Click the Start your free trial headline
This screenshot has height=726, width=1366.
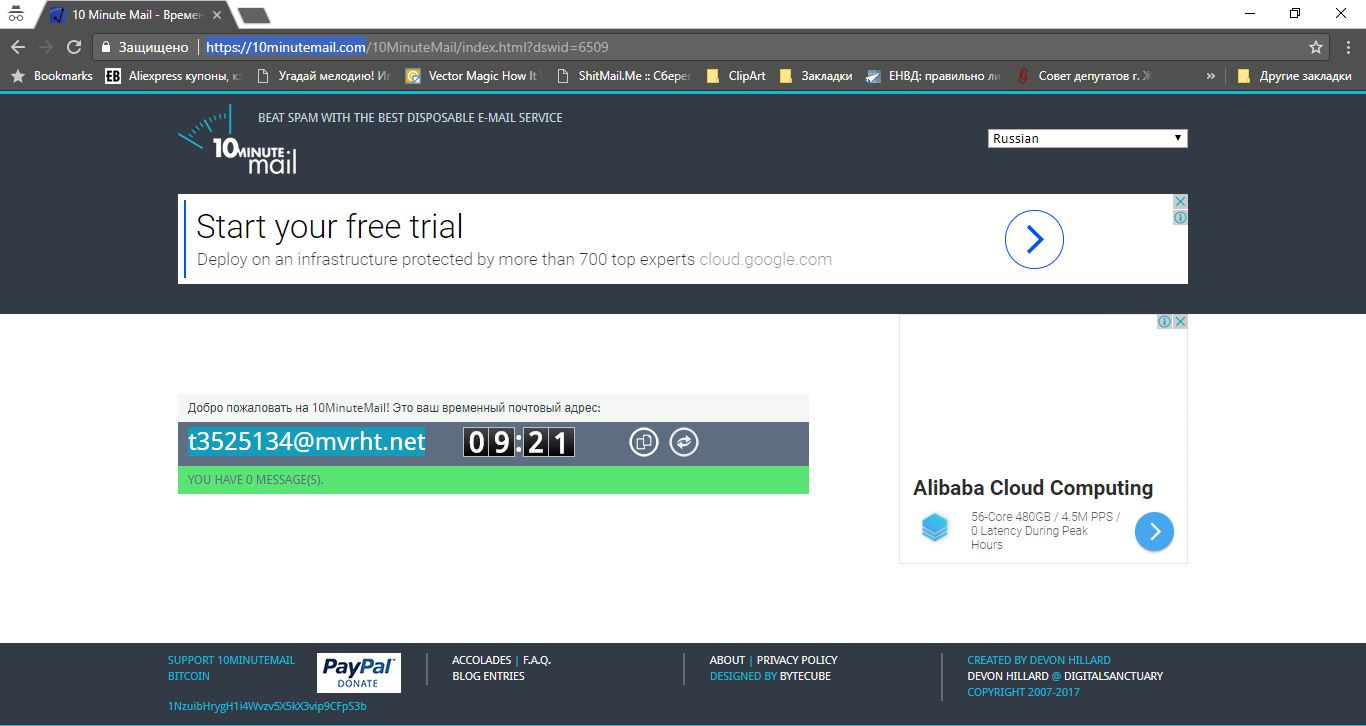(x=330, y=226)
